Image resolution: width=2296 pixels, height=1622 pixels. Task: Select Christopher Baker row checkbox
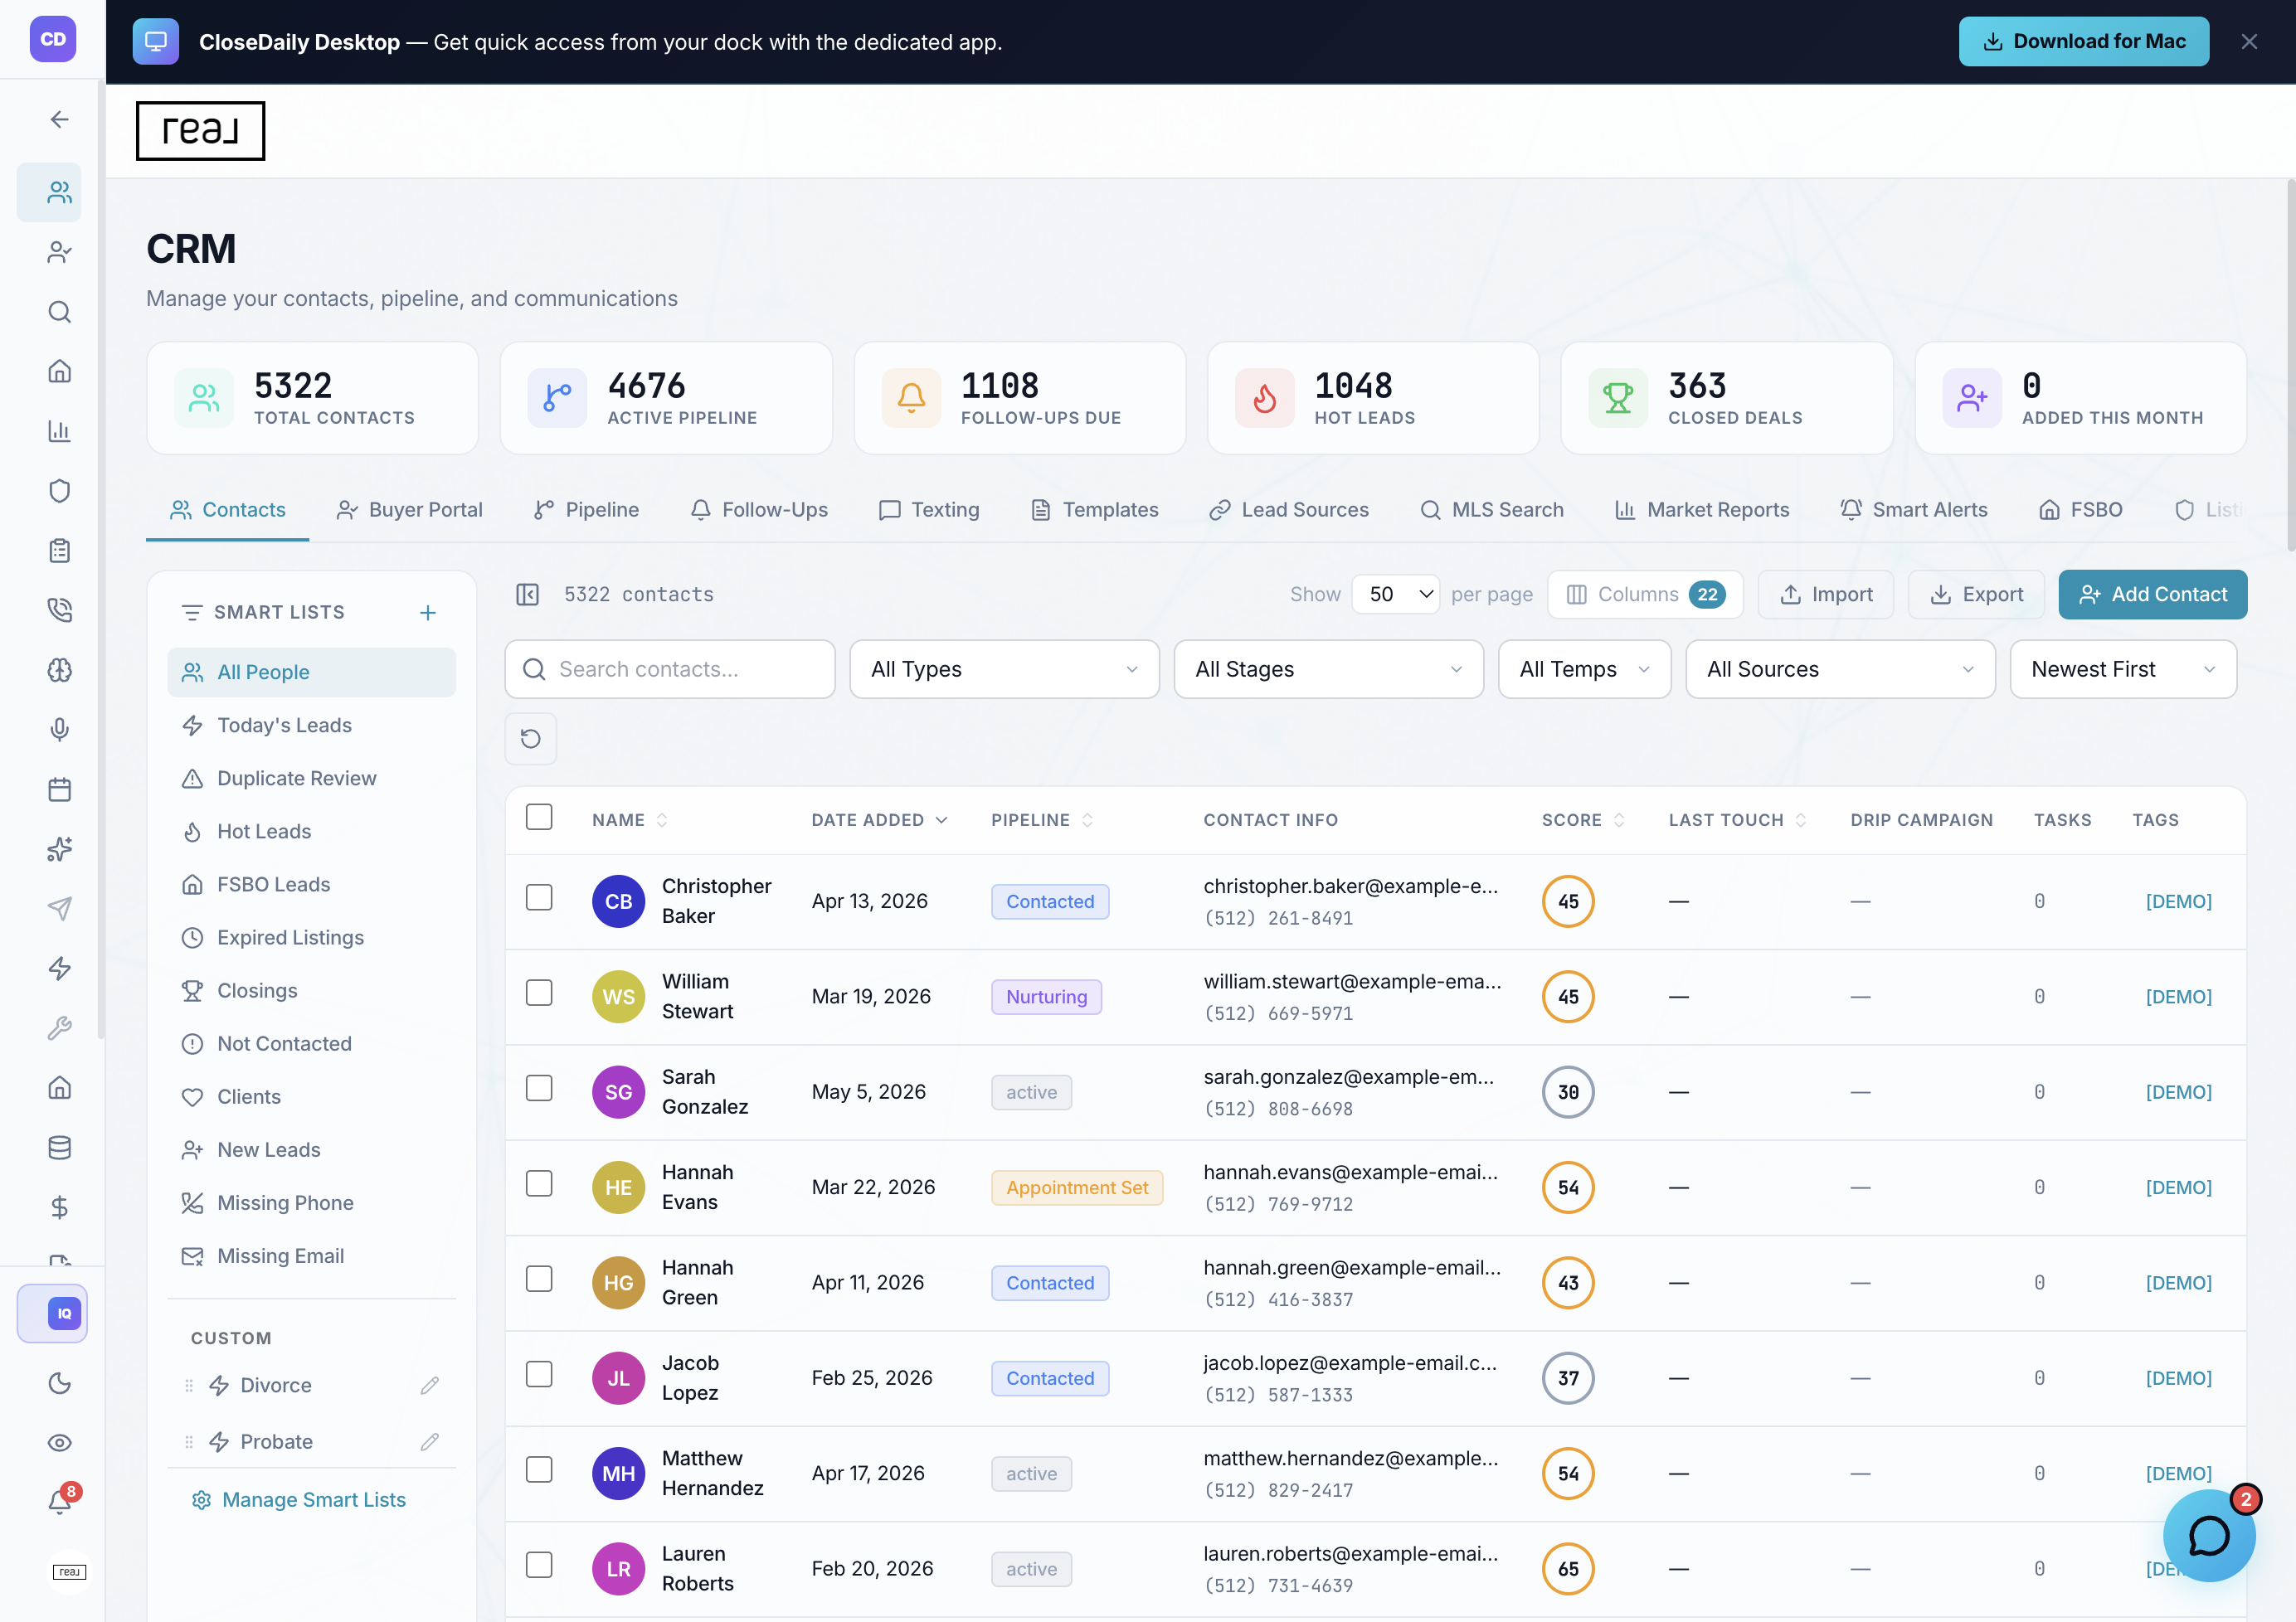coord(539,898)
